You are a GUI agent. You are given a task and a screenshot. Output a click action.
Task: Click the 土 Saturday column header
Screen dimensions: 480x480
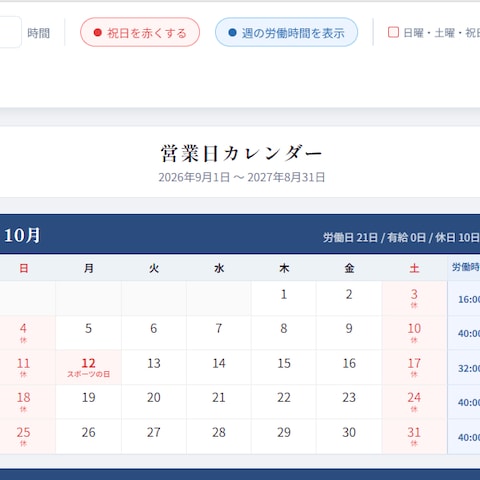click(x=414, y=268)
